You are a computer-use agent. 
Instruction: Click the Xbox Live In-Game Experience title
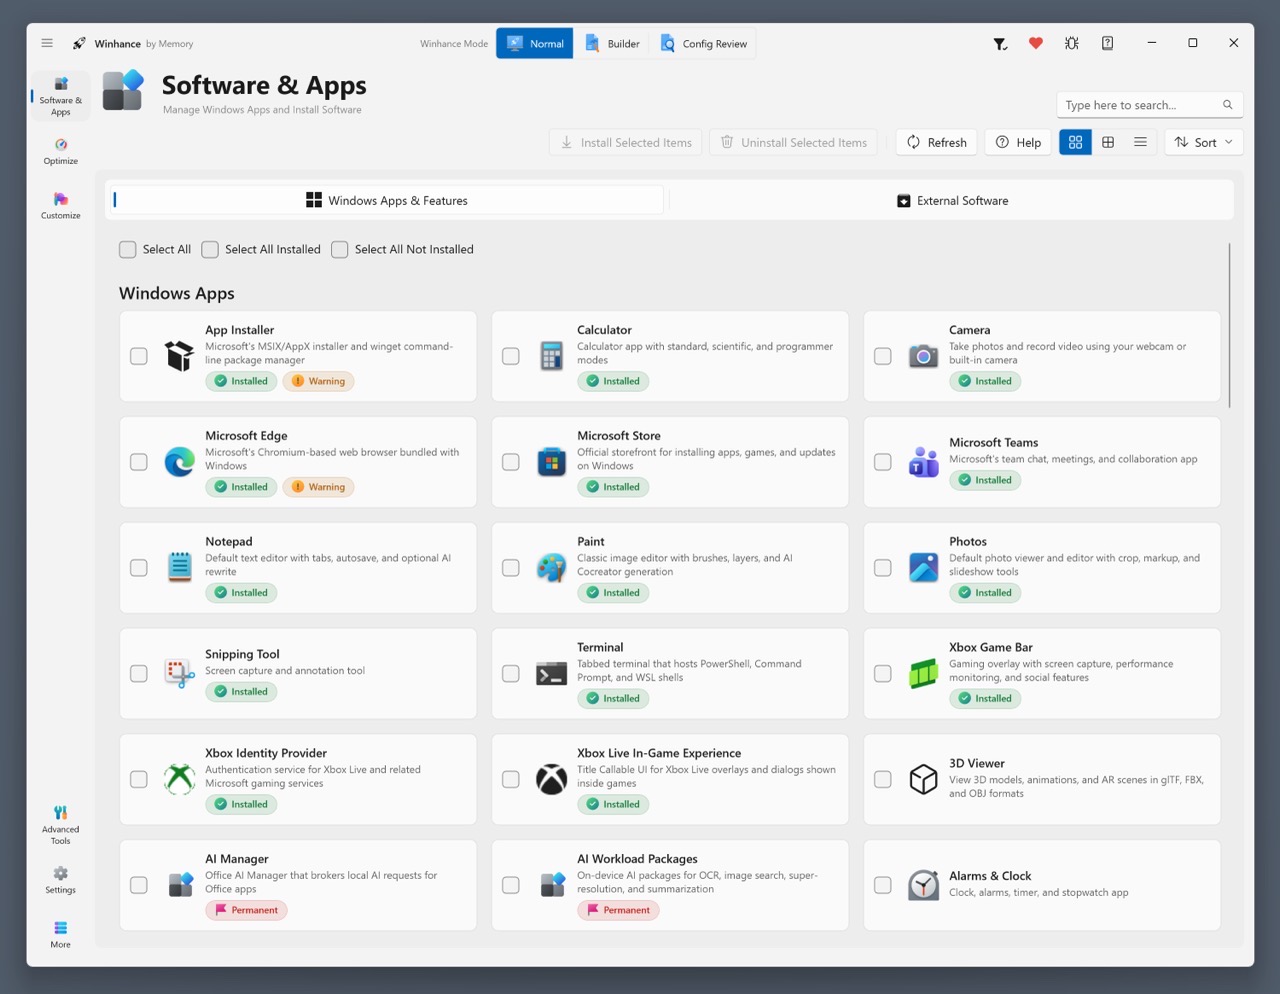659,753
